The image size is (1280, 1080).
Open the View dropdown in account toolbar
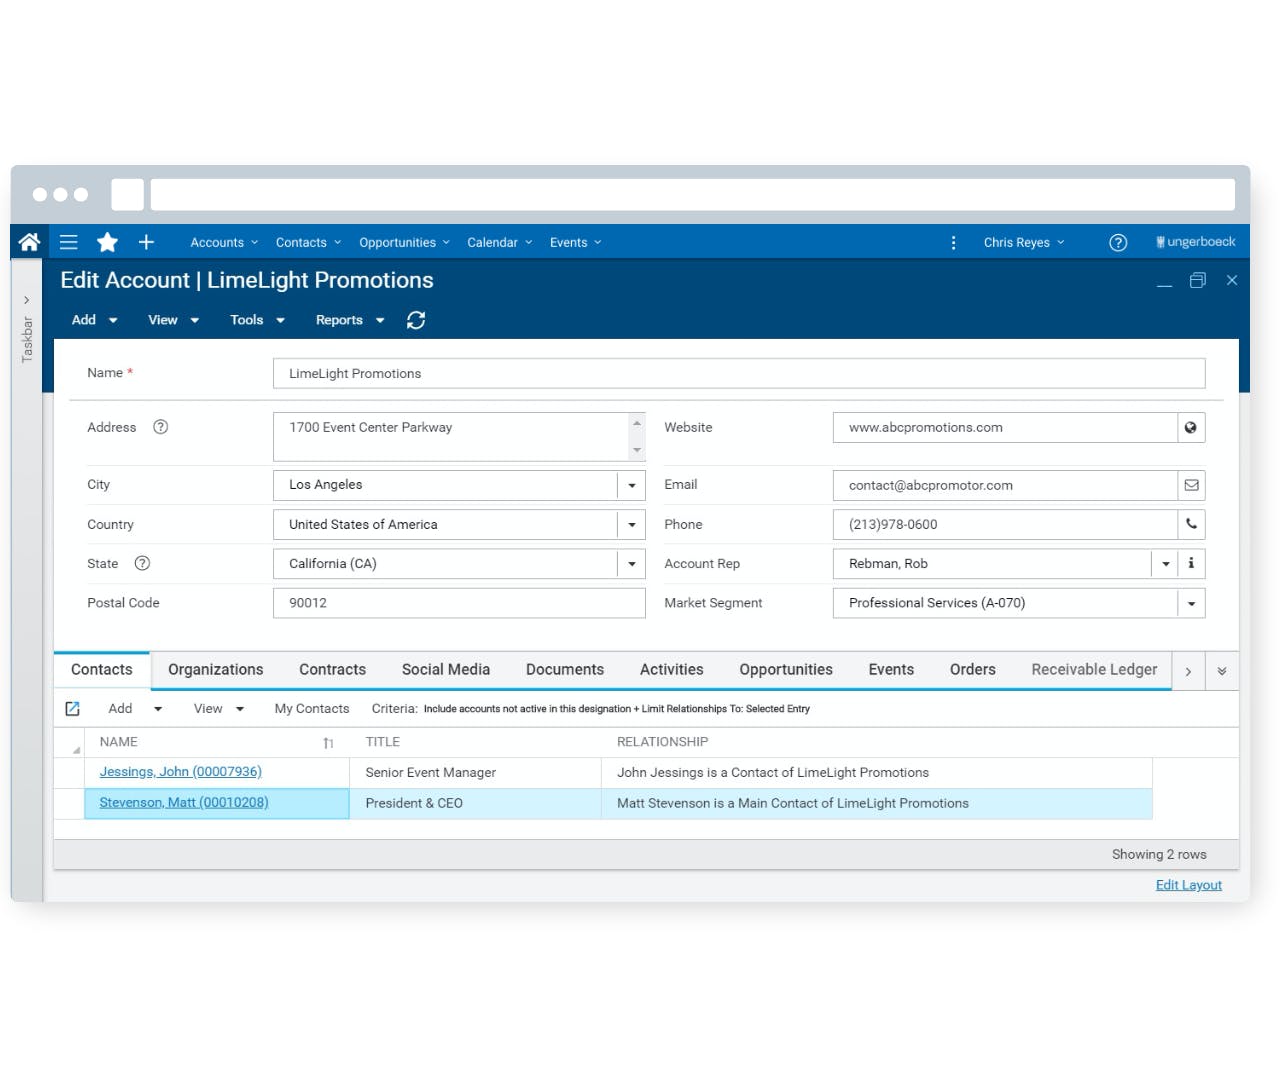click(x=173, y=320)
